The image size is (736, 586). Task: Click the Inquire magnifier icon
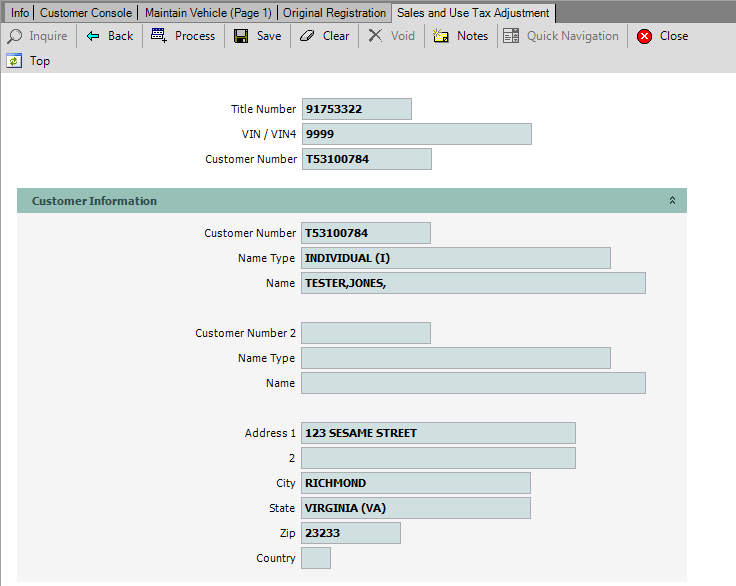[x=15, y=36]
